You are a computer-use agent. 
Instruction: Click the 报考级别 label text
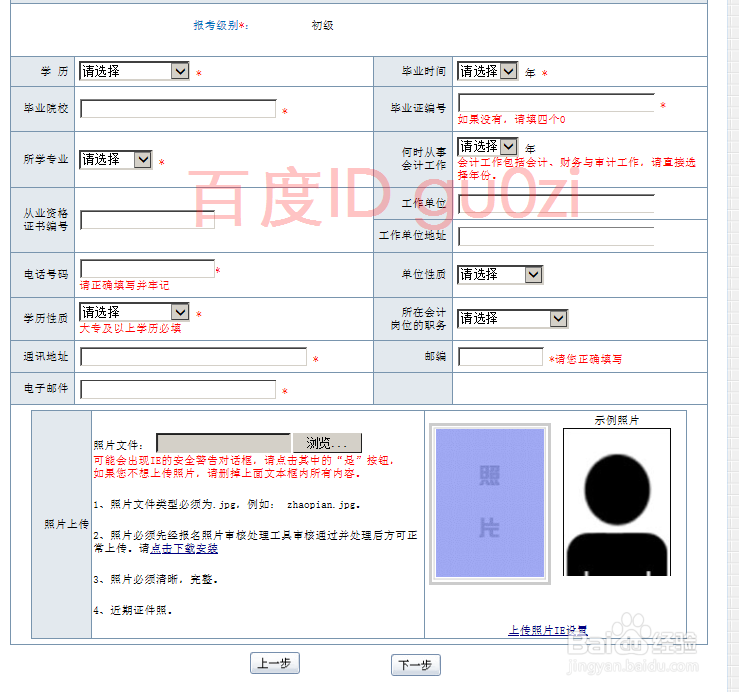221,25
